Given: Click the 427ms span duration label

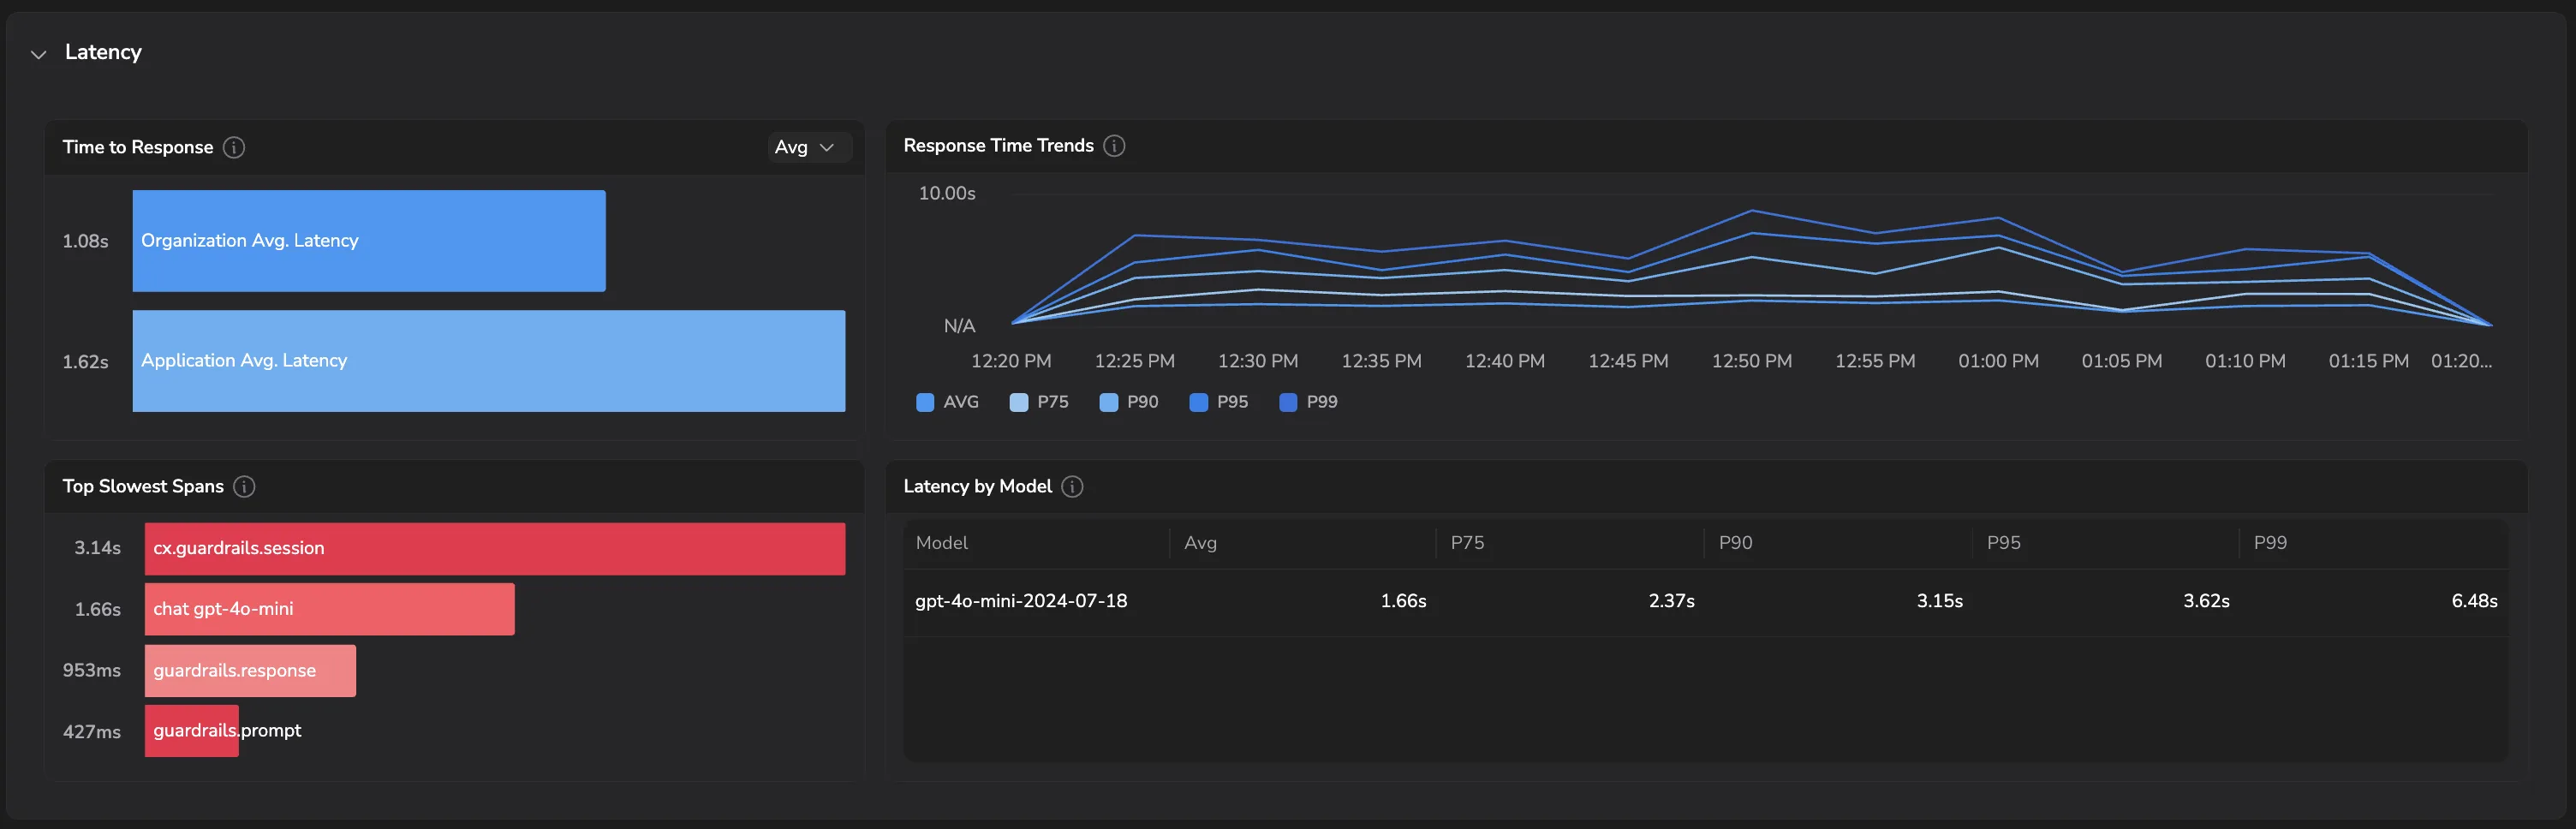Looking at the screenshot, I should pos(92,732).
